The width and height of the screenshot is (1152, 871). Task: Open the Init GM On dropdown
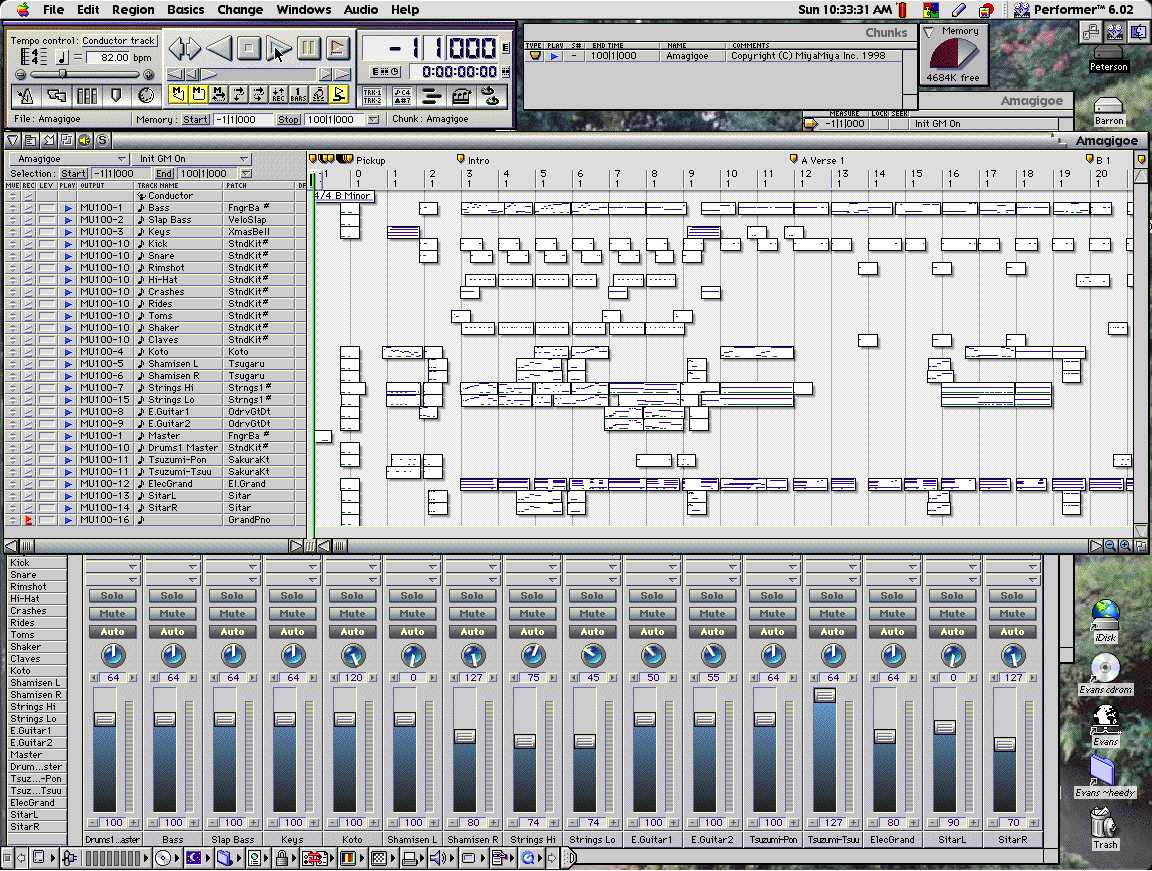[x=192, y=159]
